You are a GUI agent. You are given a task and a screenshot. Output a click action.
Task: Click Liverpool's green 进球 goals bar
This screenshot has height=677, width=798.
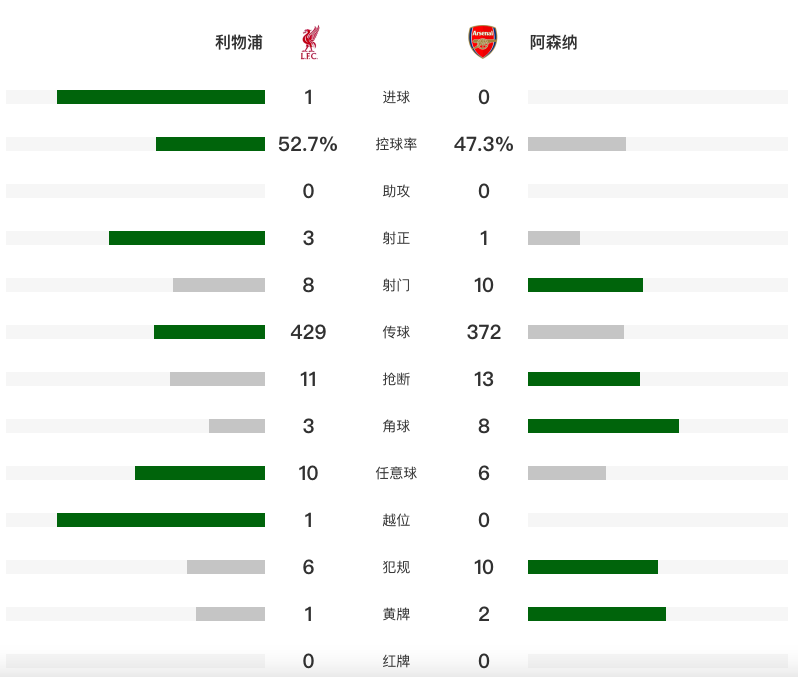tap(161, 97)
